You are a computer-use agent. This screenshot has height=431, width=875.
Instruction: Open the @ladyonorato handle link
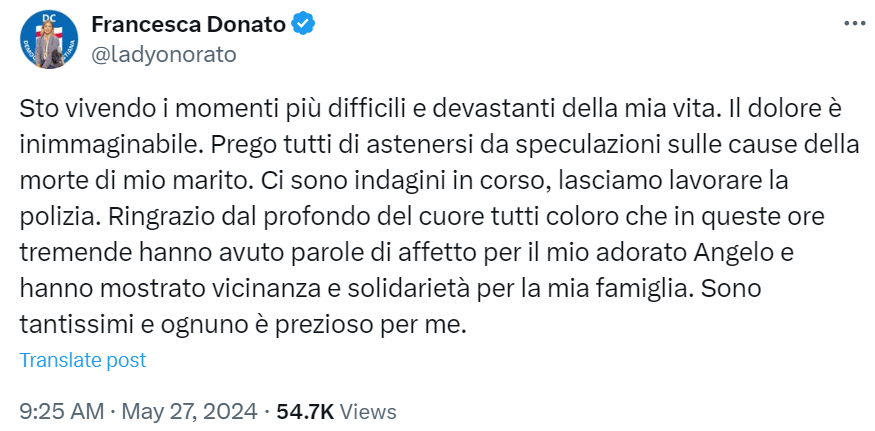pos(163,54)
